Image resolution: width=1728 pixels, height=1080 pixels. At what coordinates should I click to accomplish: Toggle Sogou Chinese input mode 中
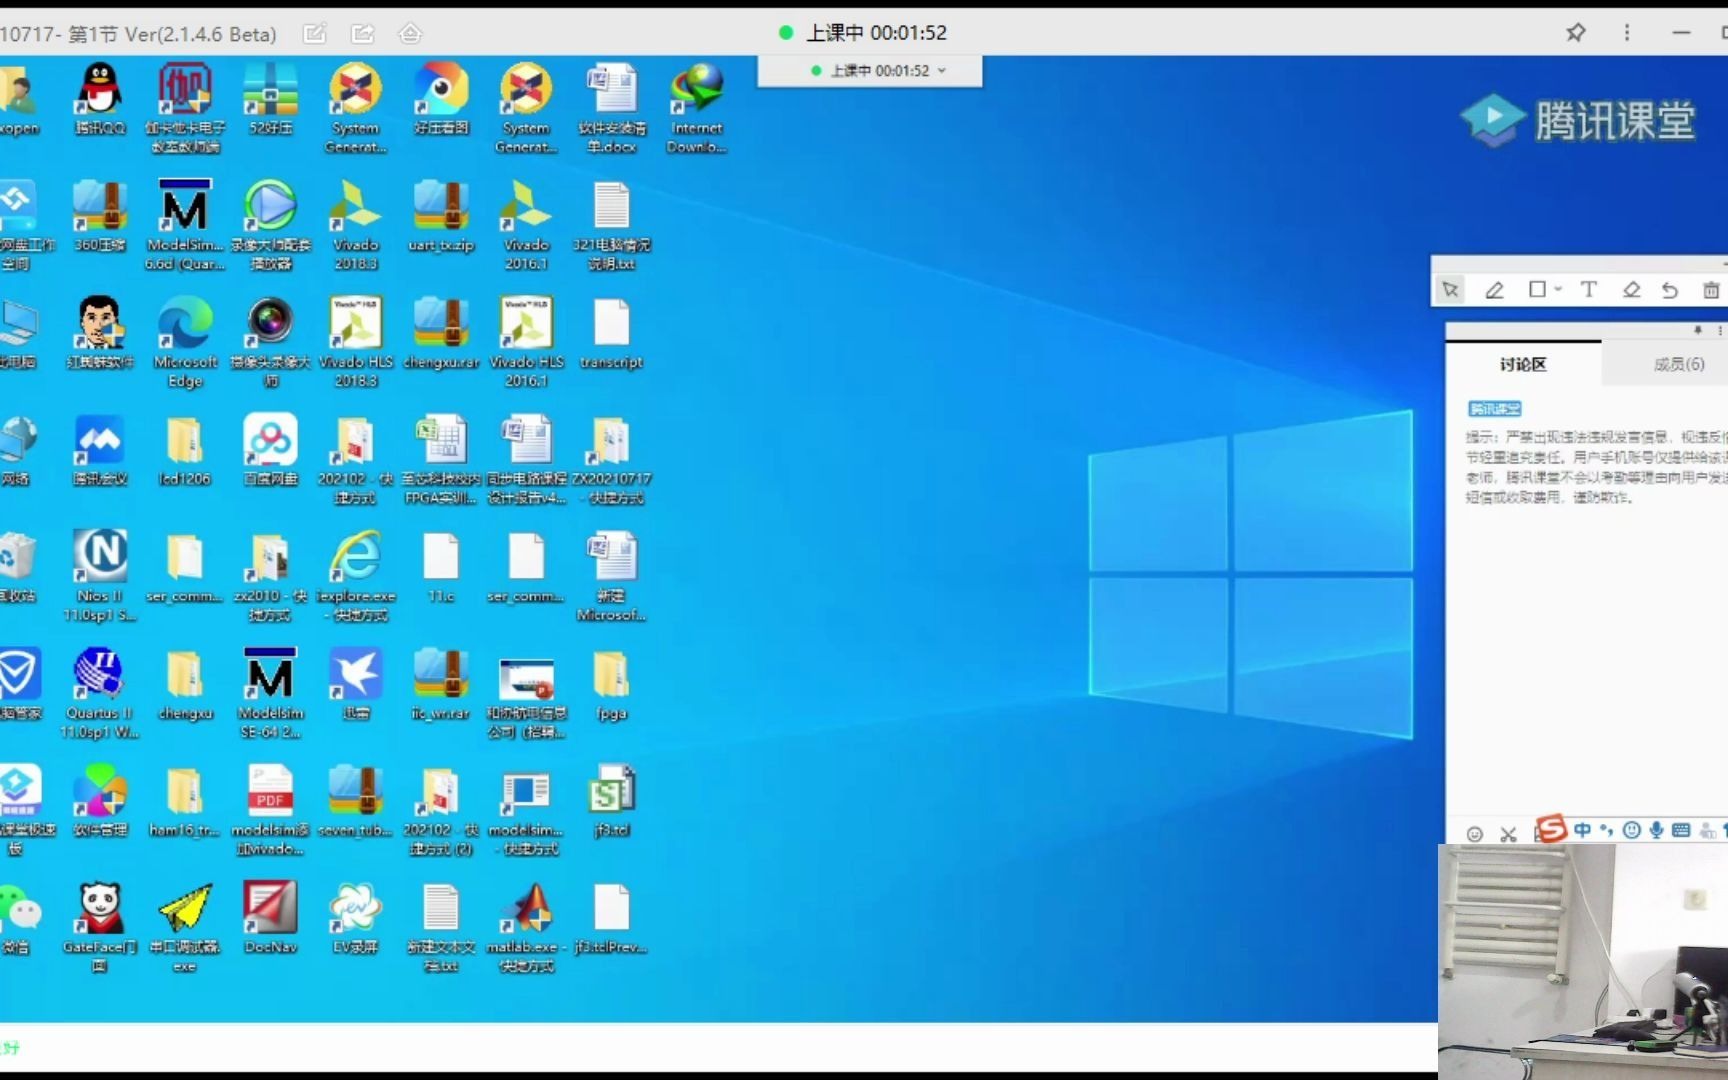[x=1582, y=830]
